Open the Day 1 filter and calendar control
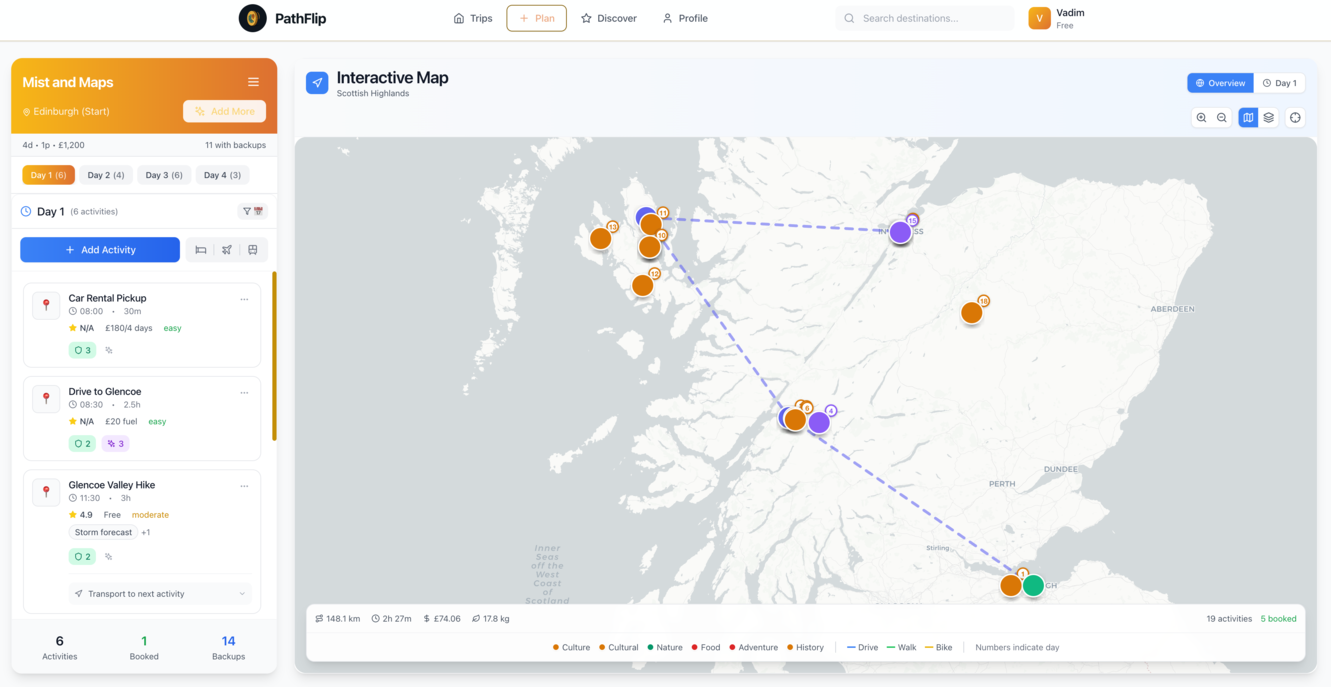1331x687 pixels. [253, 211]
